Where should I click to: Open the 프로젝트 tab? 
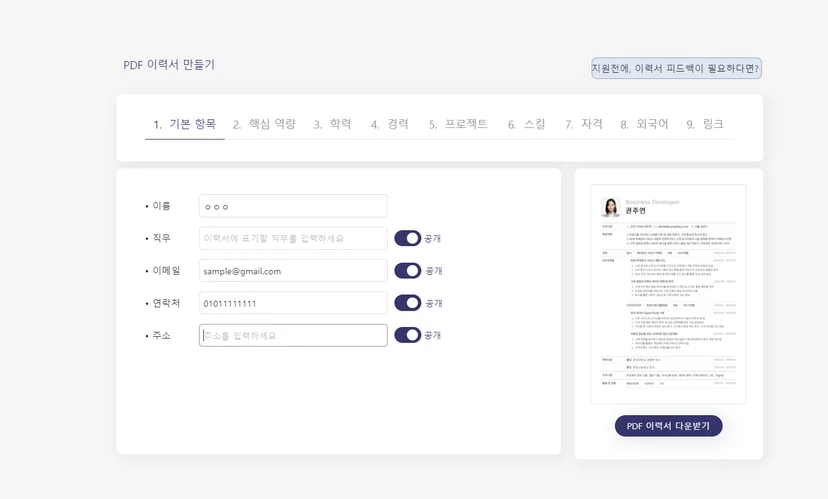[458, 125]
